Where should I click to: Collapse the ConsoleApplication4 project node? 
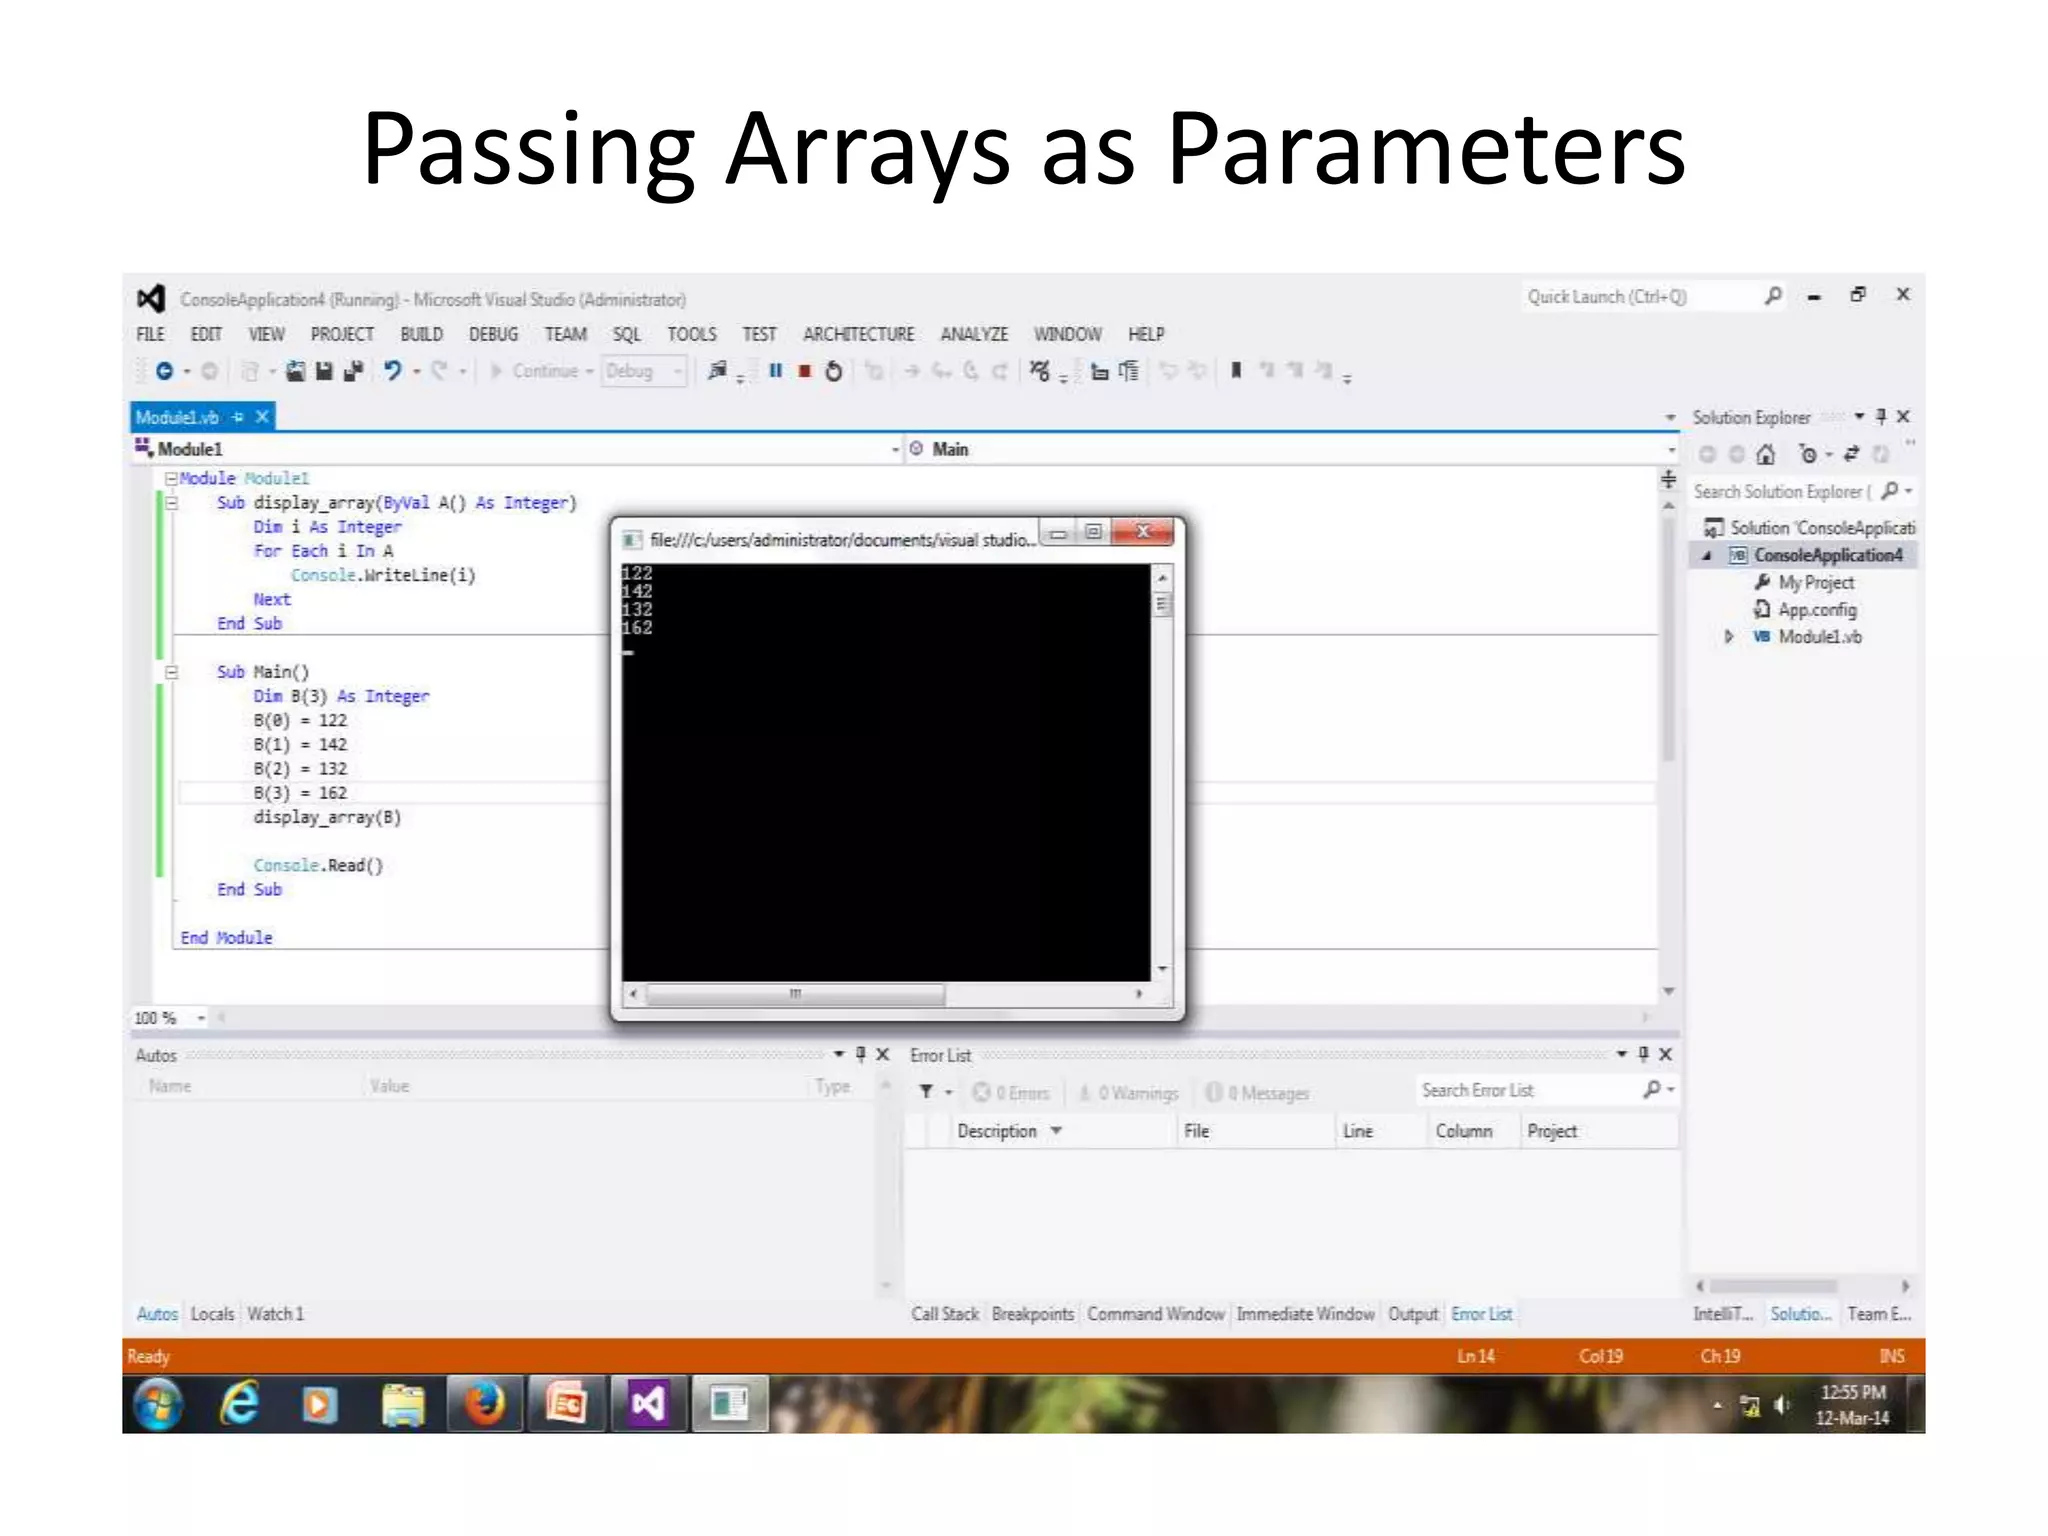1707,555
